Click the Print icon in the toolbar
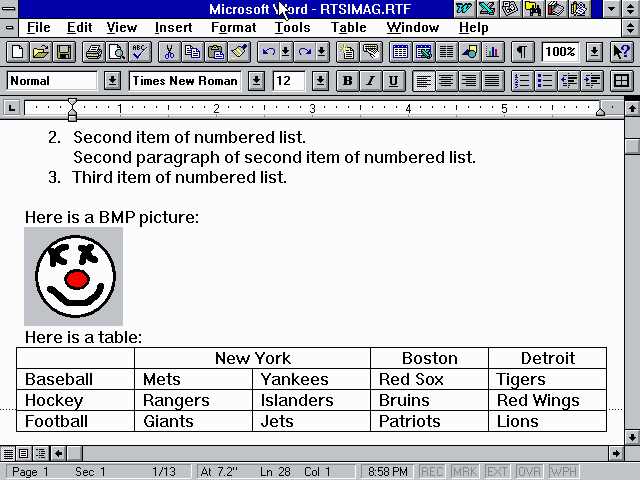 93,52
